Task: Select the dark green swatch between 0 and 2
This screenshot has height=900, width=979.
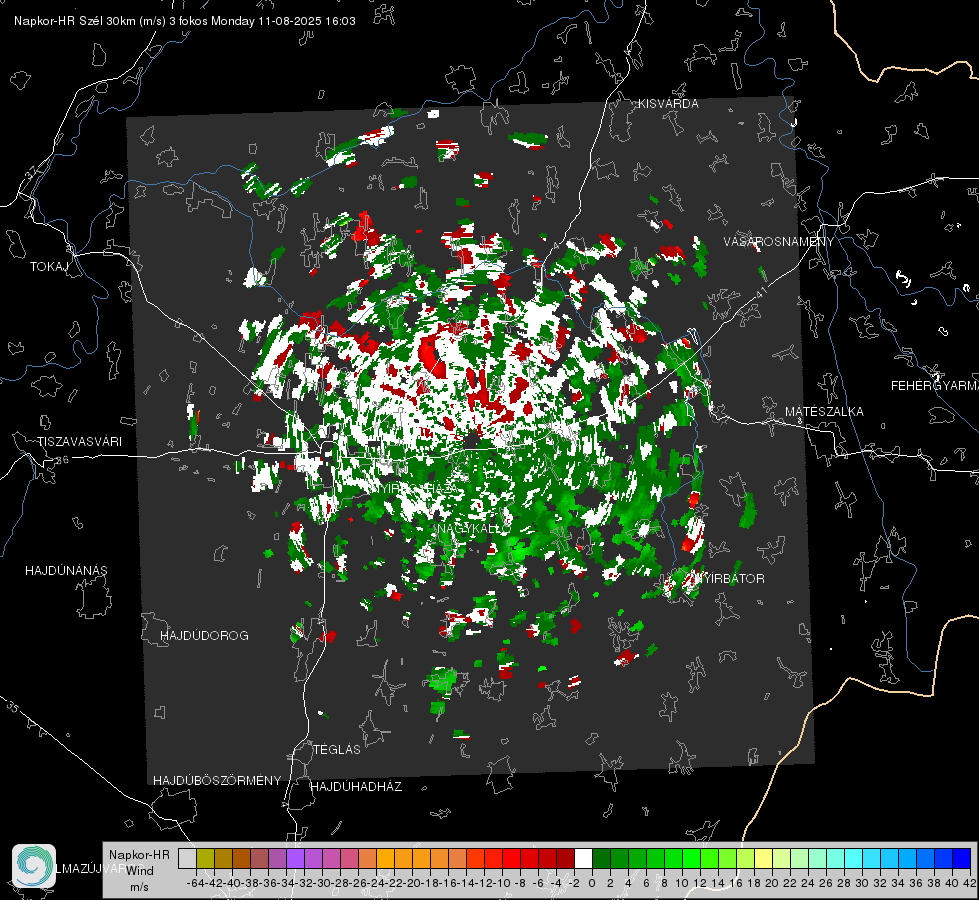Action: [601, 858]
